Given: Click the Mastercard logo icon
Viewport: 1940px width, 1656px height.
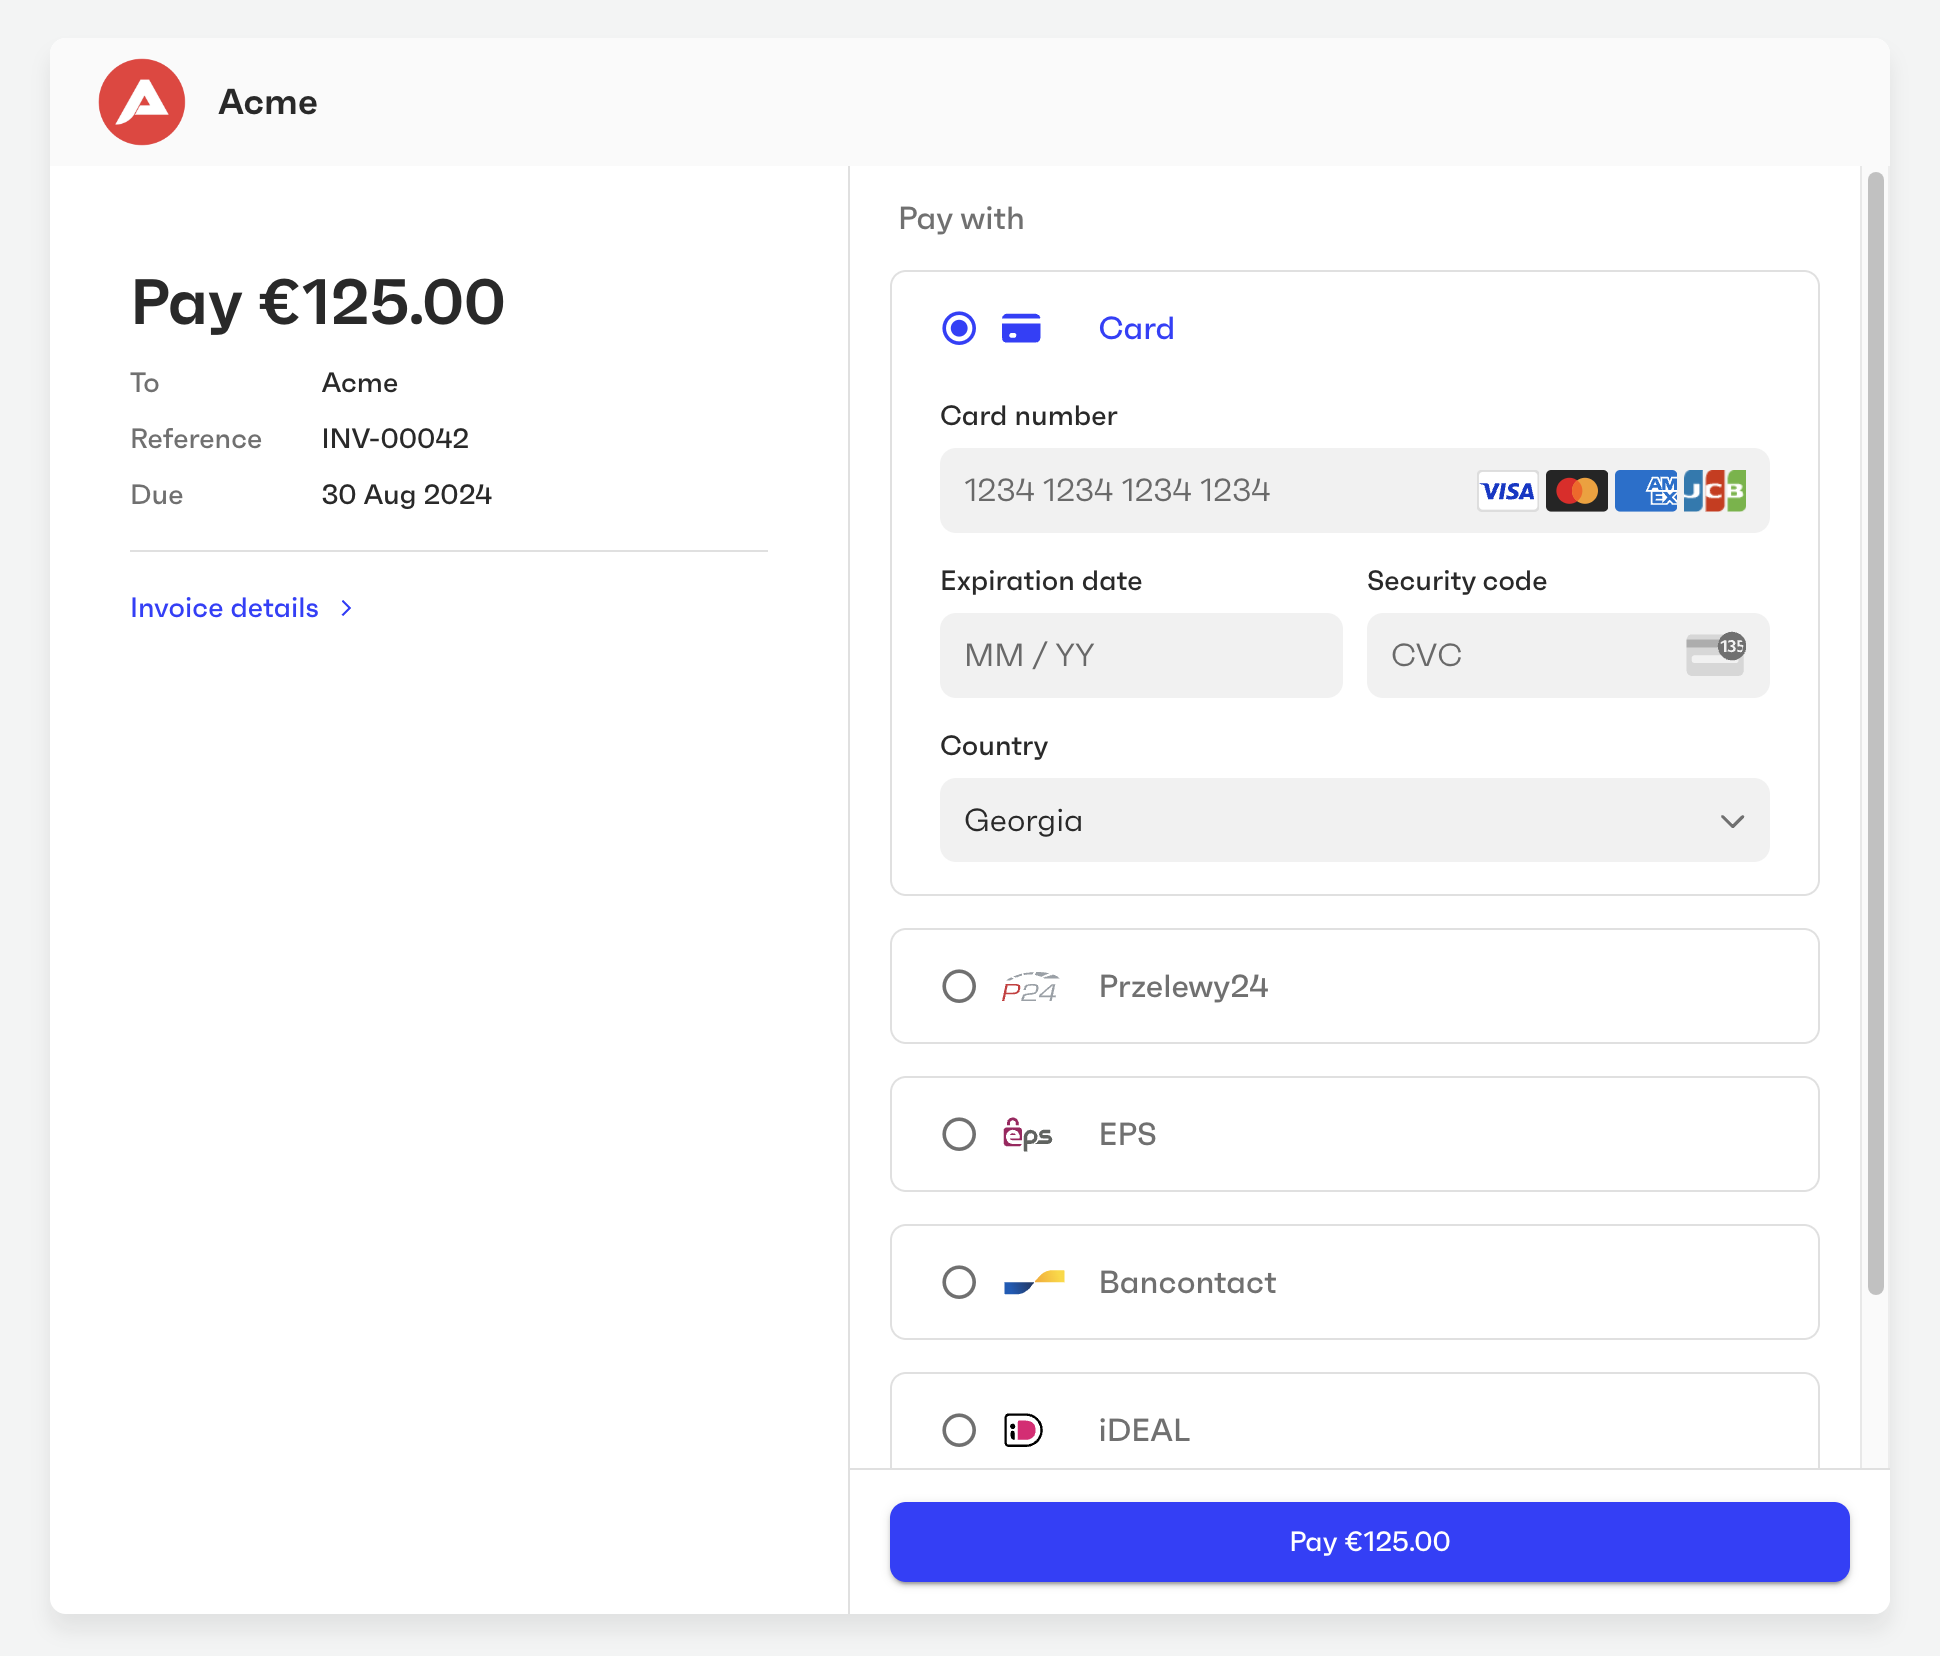Looking at the screenshot, I should [x=1576, y=491].
